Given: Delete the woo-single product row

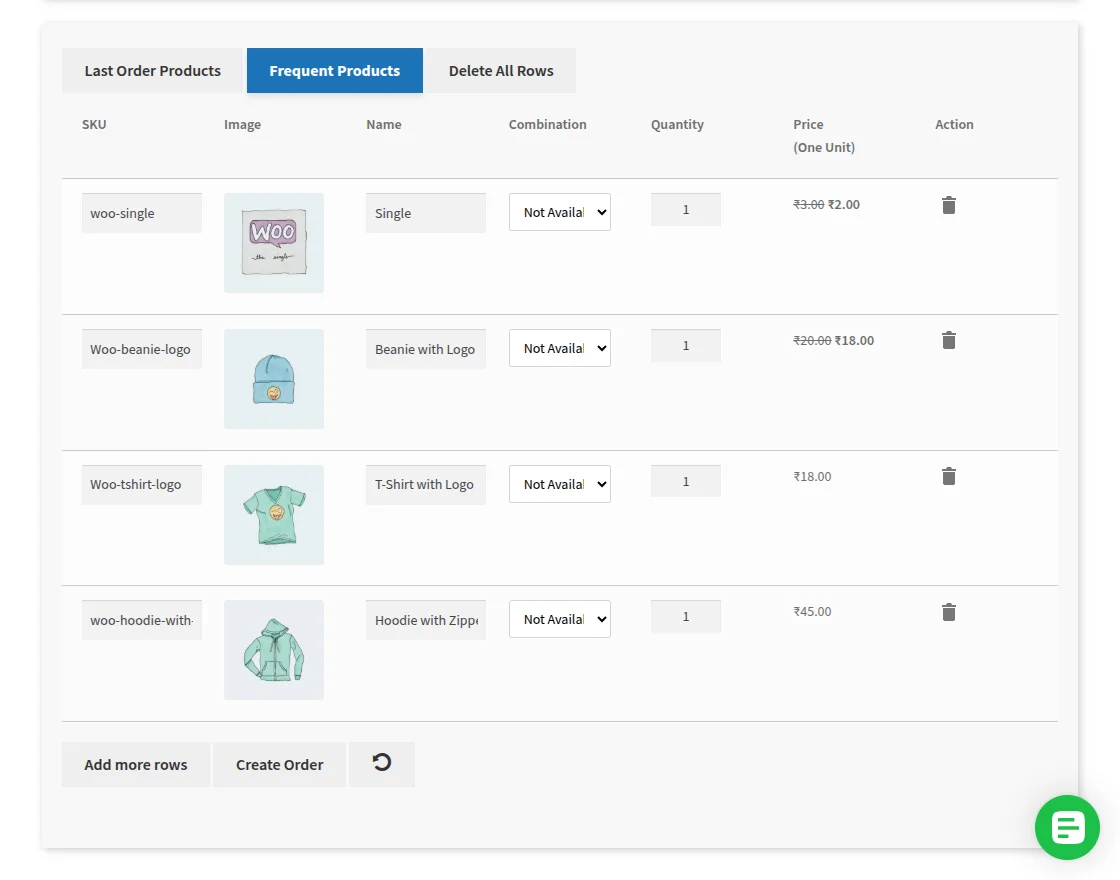Looking at the screenshot, I should pyautogui.click(x=948, y=205).
